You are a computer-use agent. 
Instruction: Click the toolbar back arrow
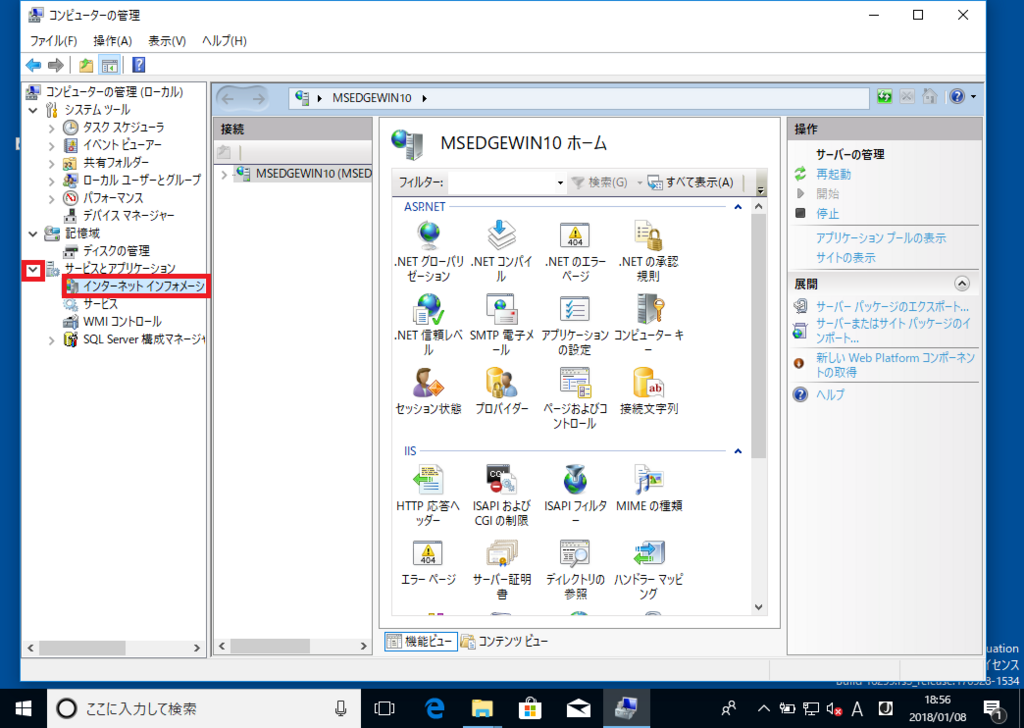pos(33,65)
